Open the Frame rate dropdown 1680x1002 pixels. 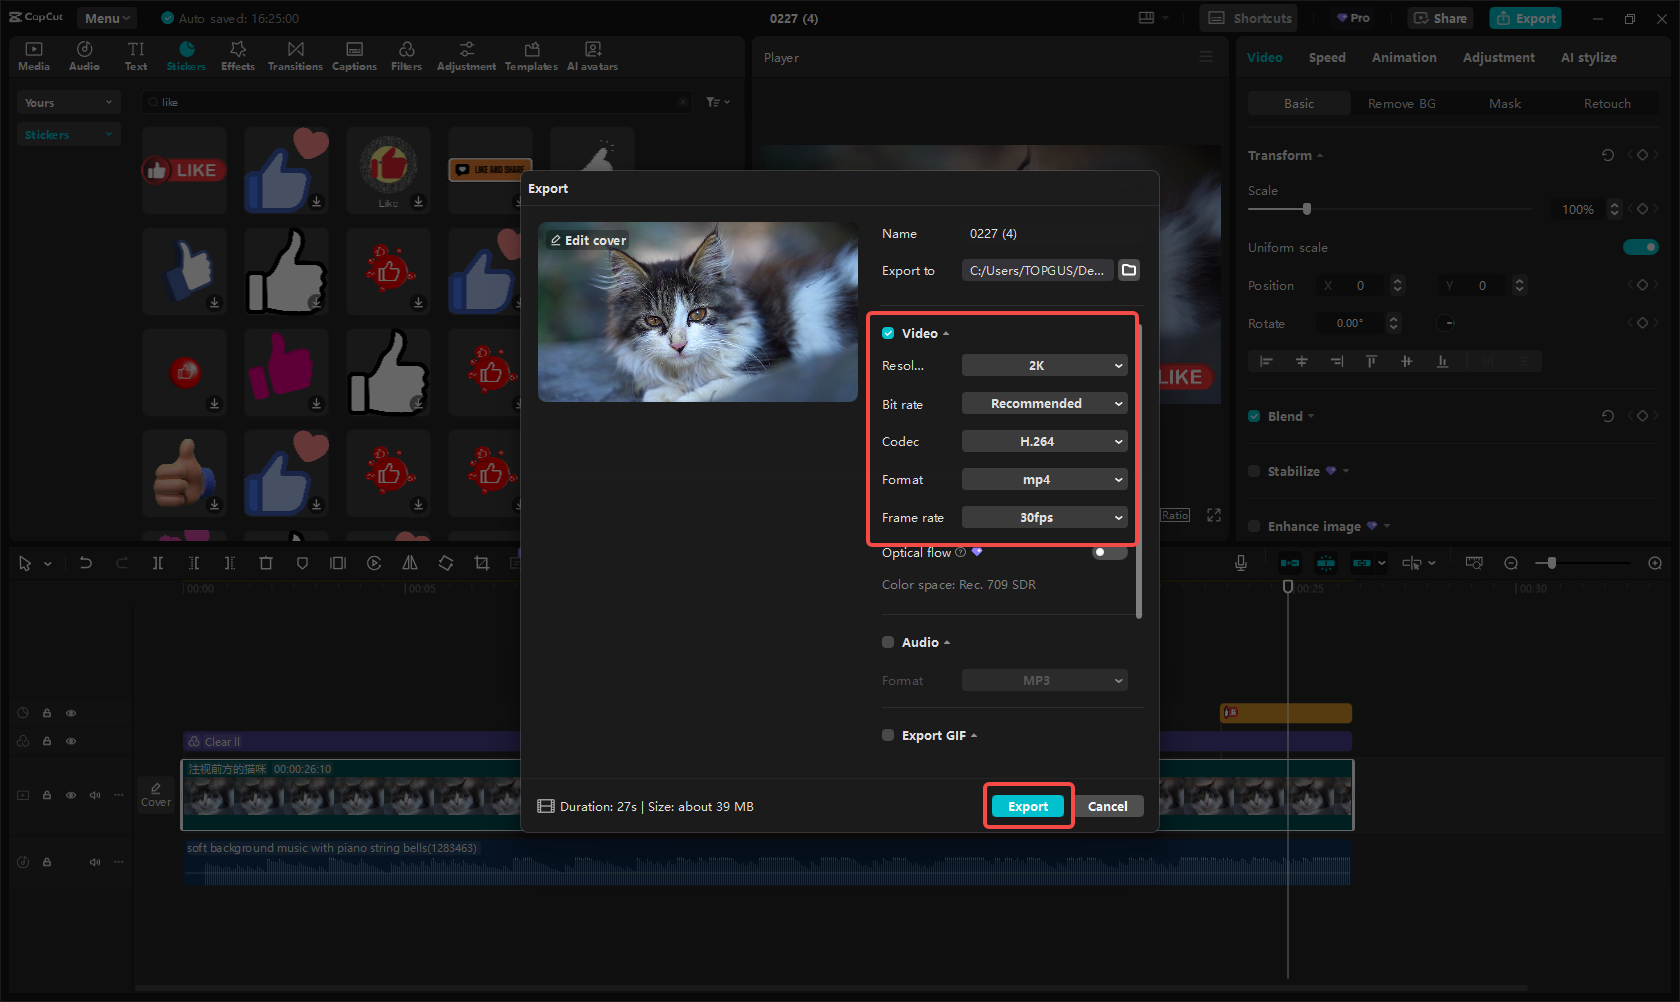1044,517
